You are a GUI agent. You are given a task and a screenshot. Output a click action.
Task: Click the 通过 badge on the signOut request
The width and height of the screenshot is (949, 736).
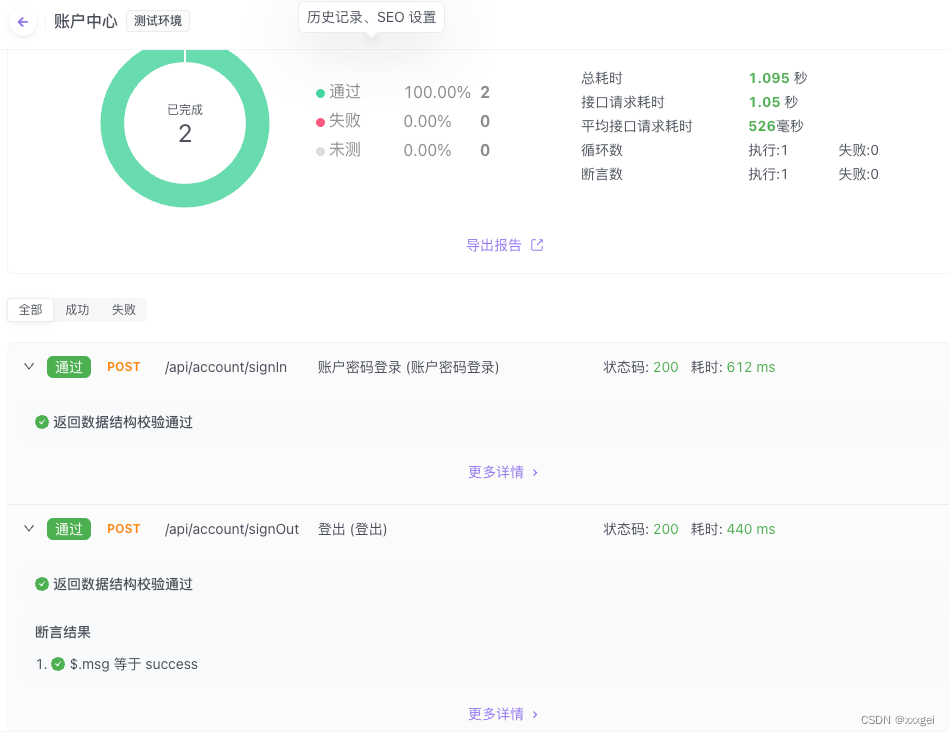(68, 529)
